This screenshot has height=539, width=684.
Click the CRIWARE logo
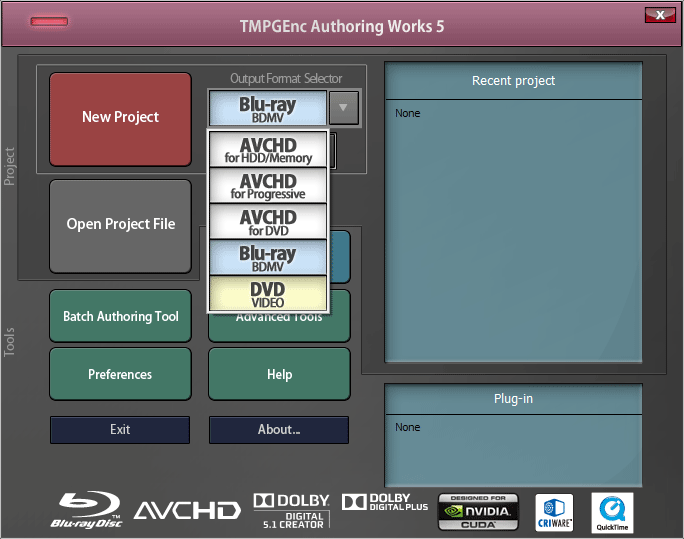point(554,512)
